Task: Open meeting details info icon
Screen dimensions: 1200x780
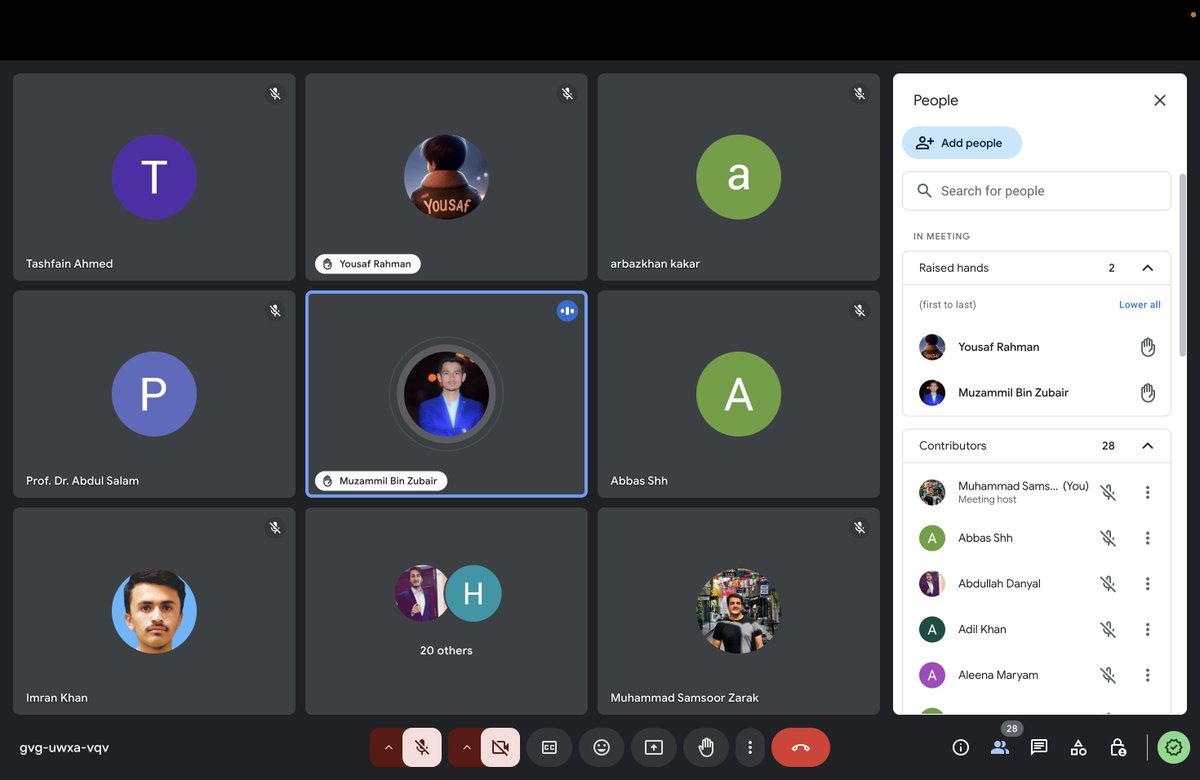Action: coord(961,747)
